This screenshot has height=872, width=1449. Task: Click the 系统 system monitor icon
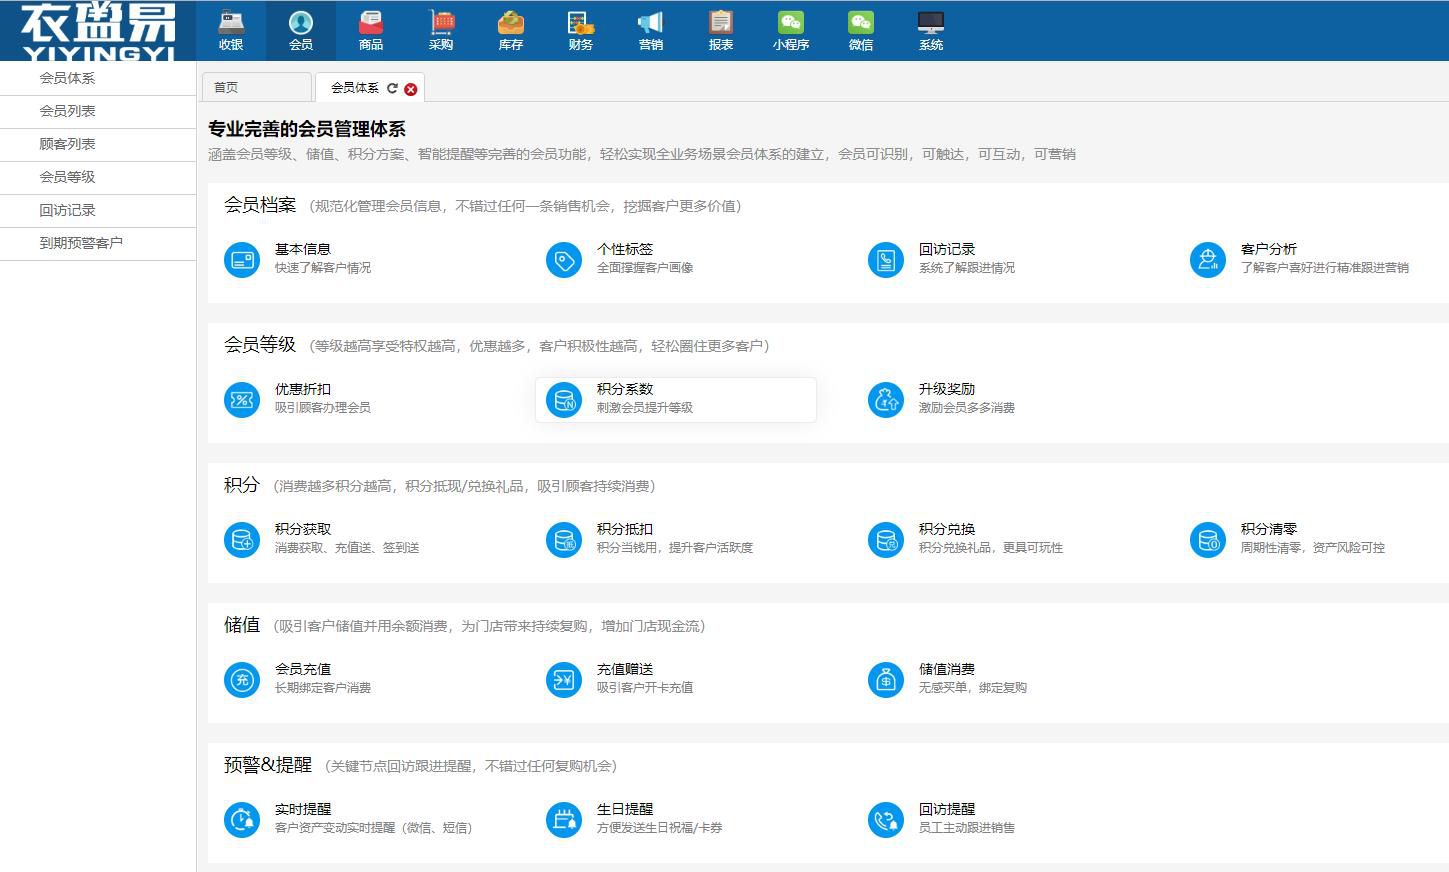click(x=931, y=24)
